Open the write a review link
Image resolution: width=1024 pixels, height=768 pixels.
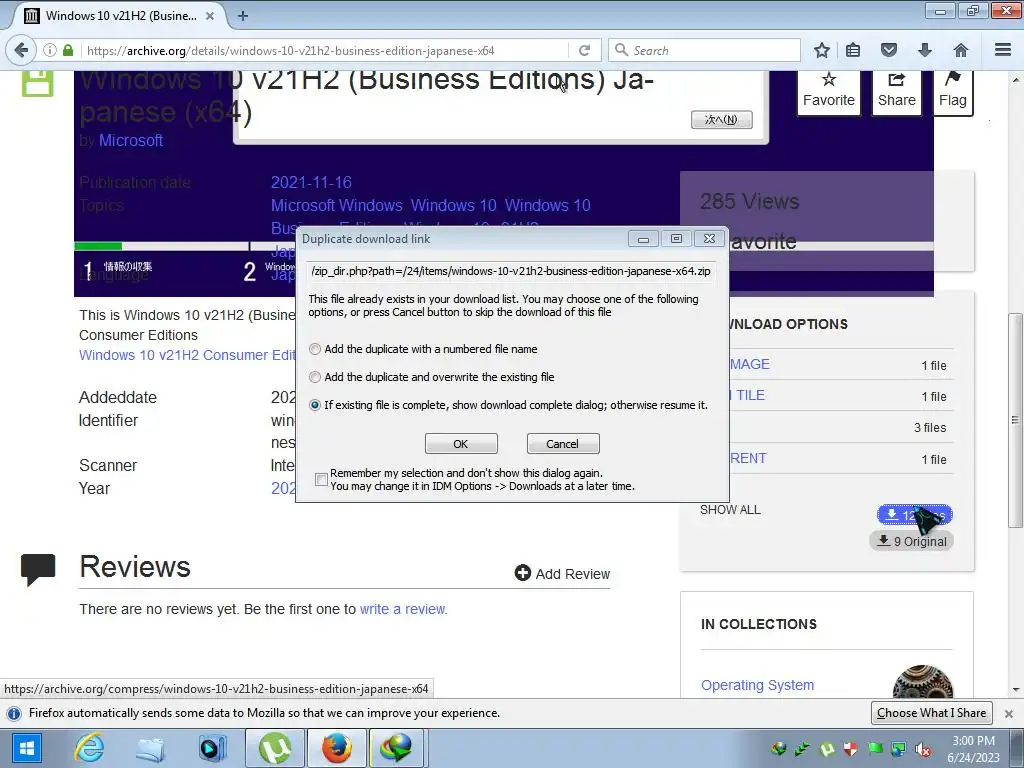coord(403,609)
